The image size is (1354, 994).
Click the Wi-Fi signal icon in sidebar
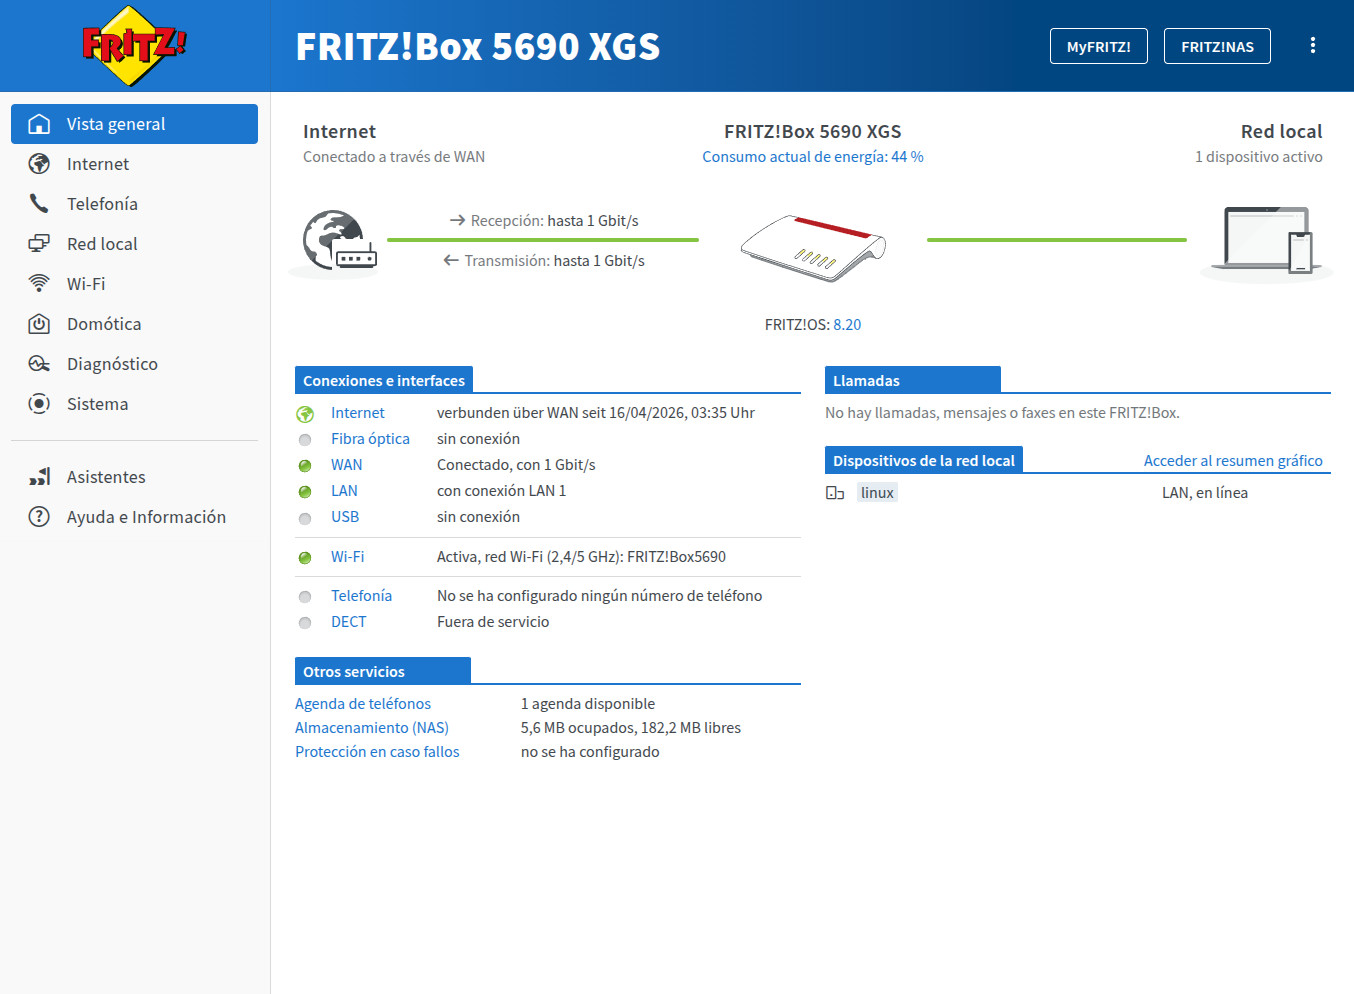coord(39,284)
